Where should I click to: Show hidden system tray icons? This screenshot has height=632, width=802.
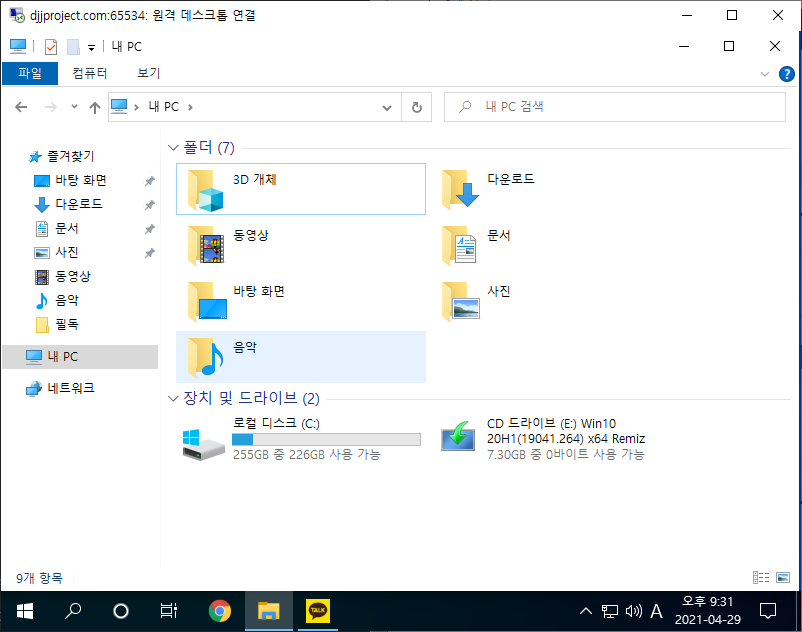pos(586,611)
